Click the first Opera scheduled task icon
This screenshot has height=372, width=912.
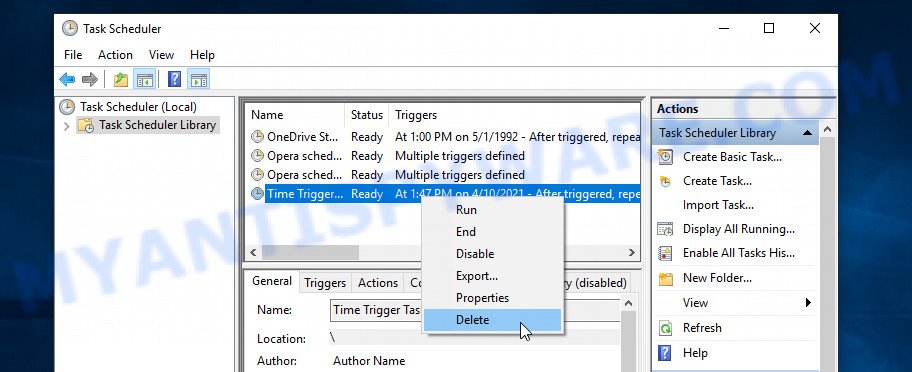257,156
